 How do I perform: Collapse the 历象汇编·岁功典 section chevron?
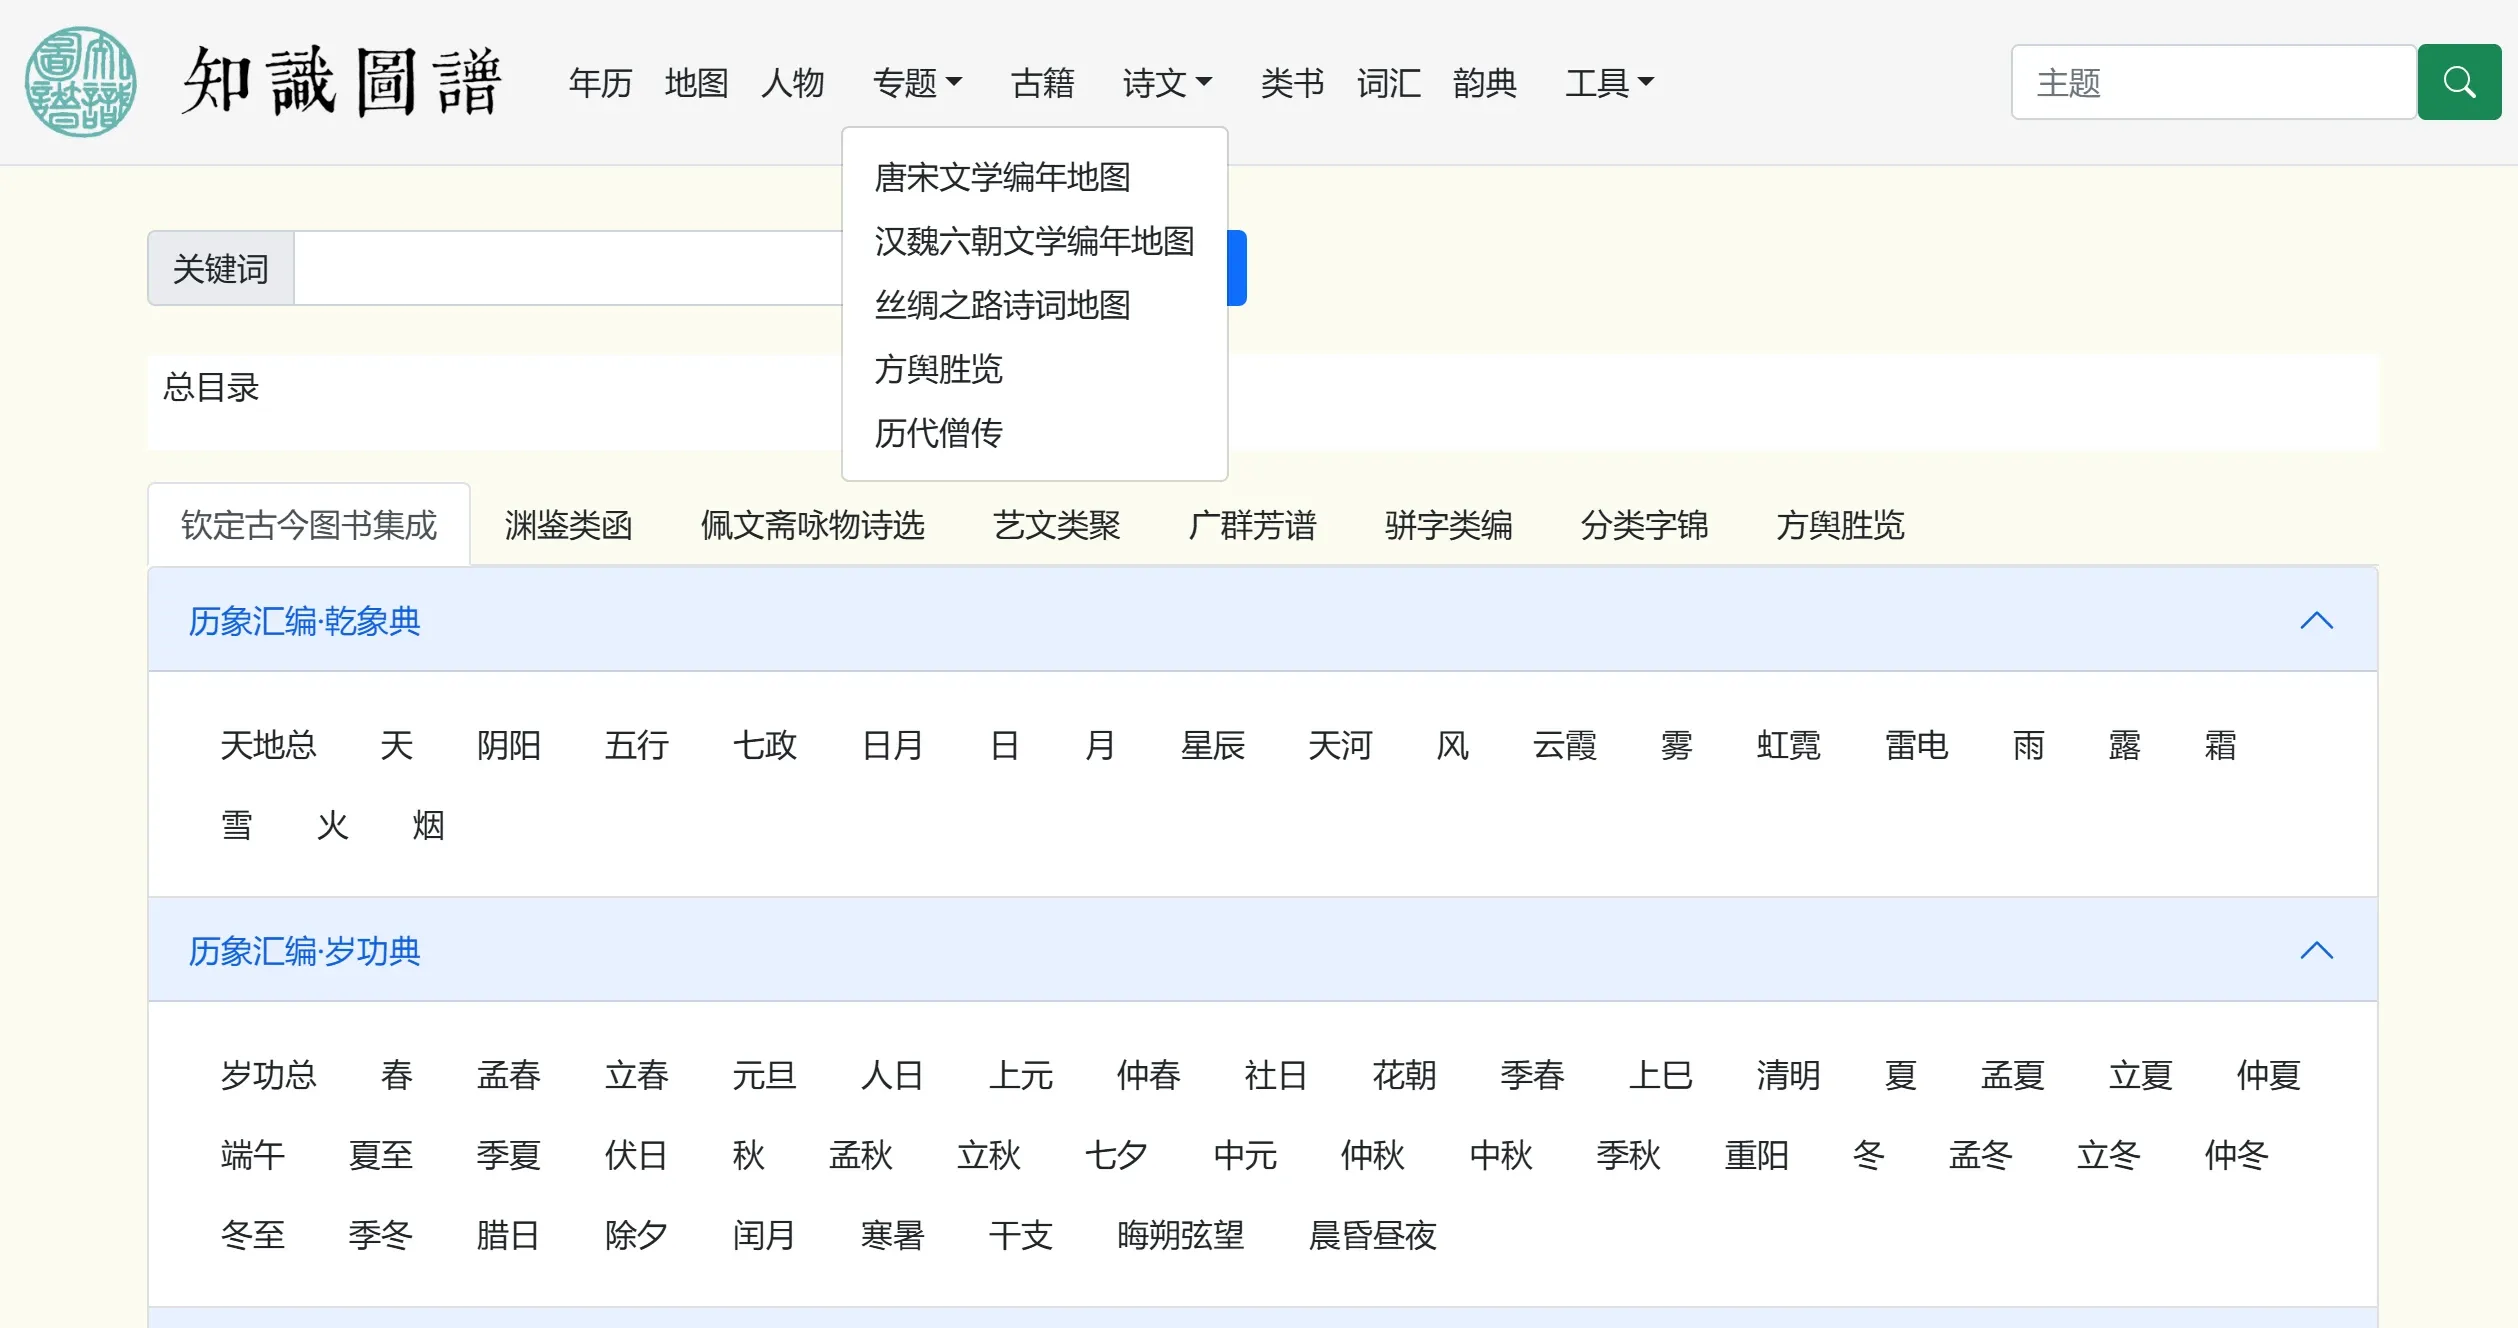(x=2318, y=950)
